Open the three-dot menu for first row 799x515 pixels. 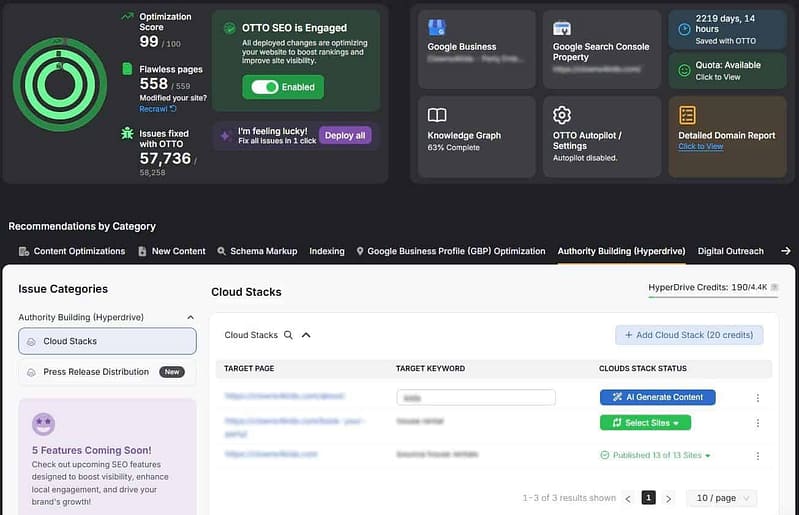click(x=757, y=398)
